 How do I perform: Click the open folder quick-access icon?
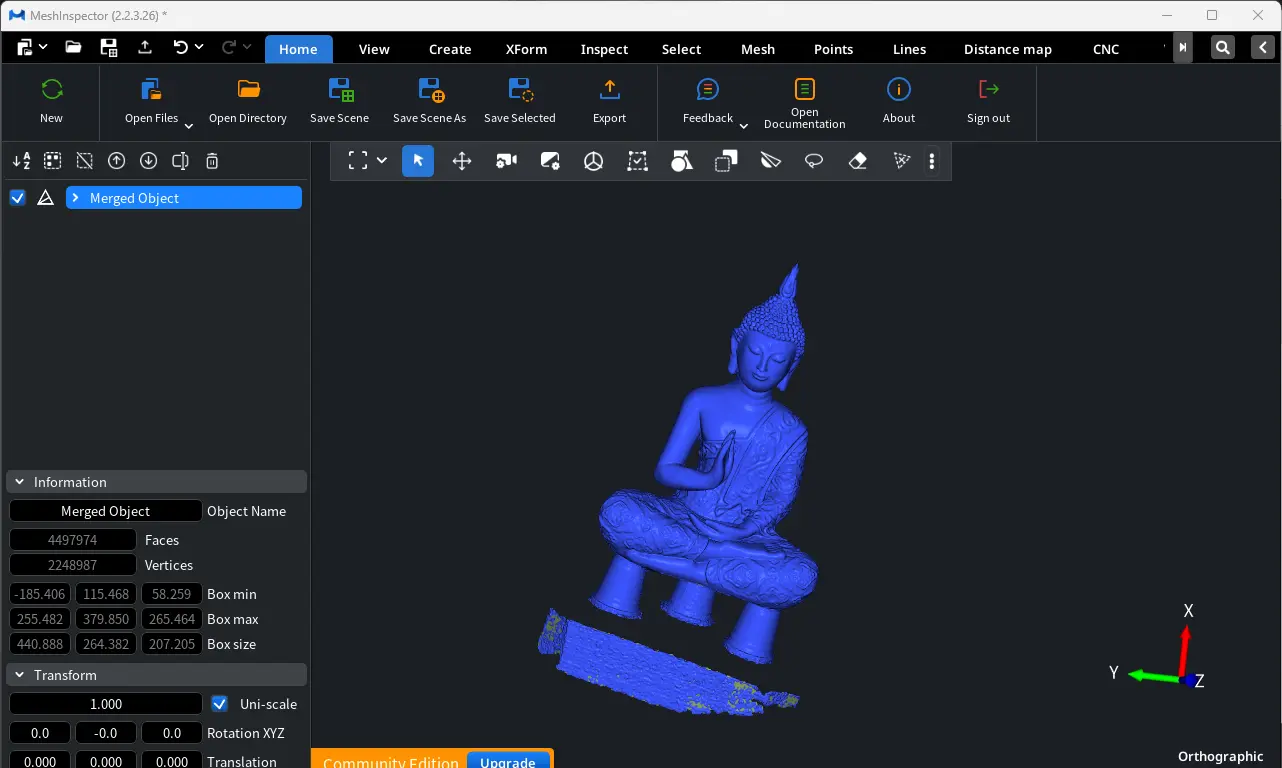[x=73, y=47]
